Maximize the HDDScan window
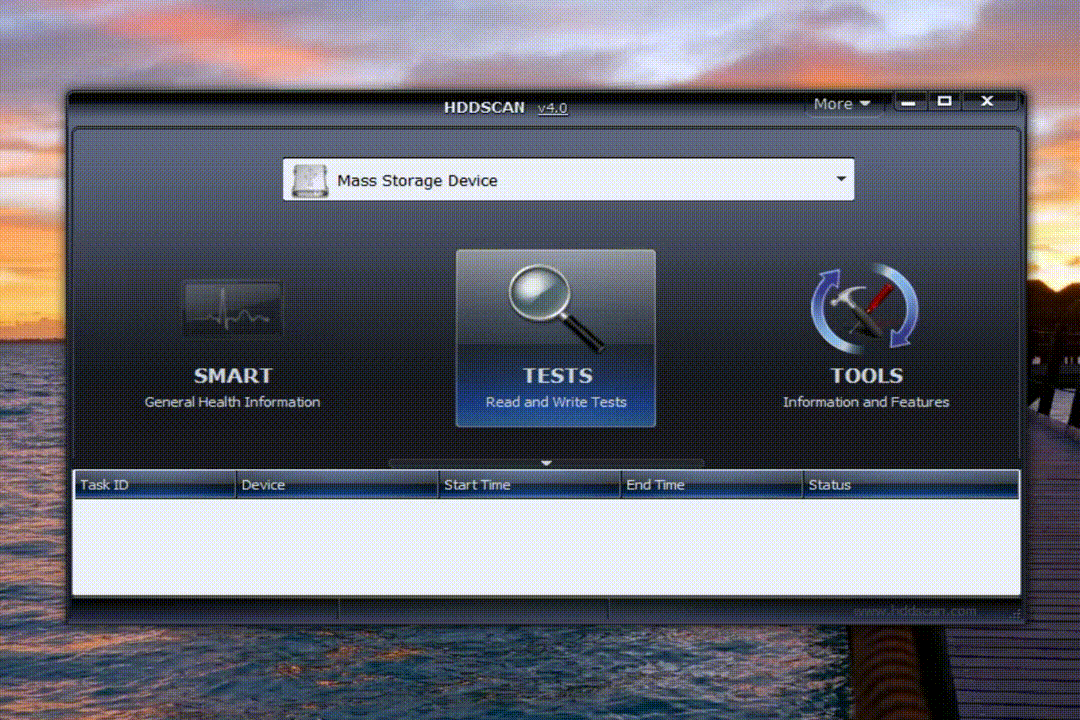The image size is (1080, 720). 944,102
